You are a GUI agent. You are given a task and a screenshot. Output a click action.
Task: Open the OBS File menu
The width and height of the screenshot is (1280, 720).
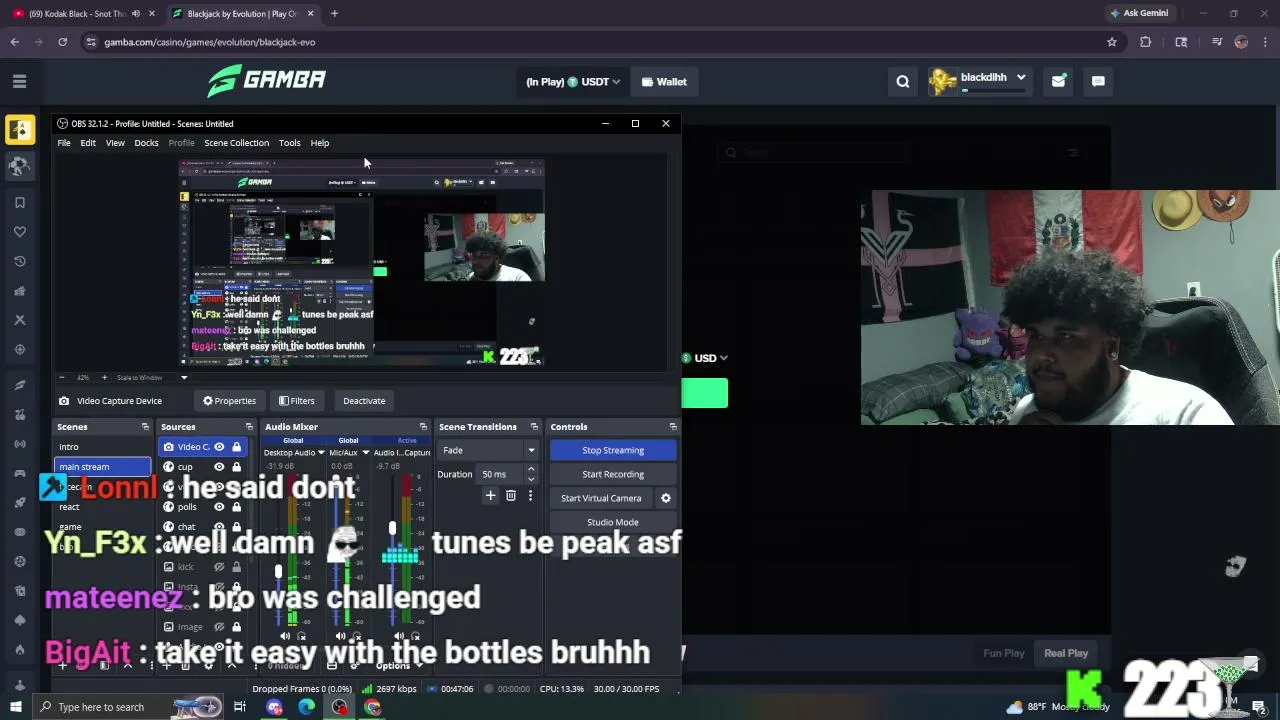tap(64, 143)
